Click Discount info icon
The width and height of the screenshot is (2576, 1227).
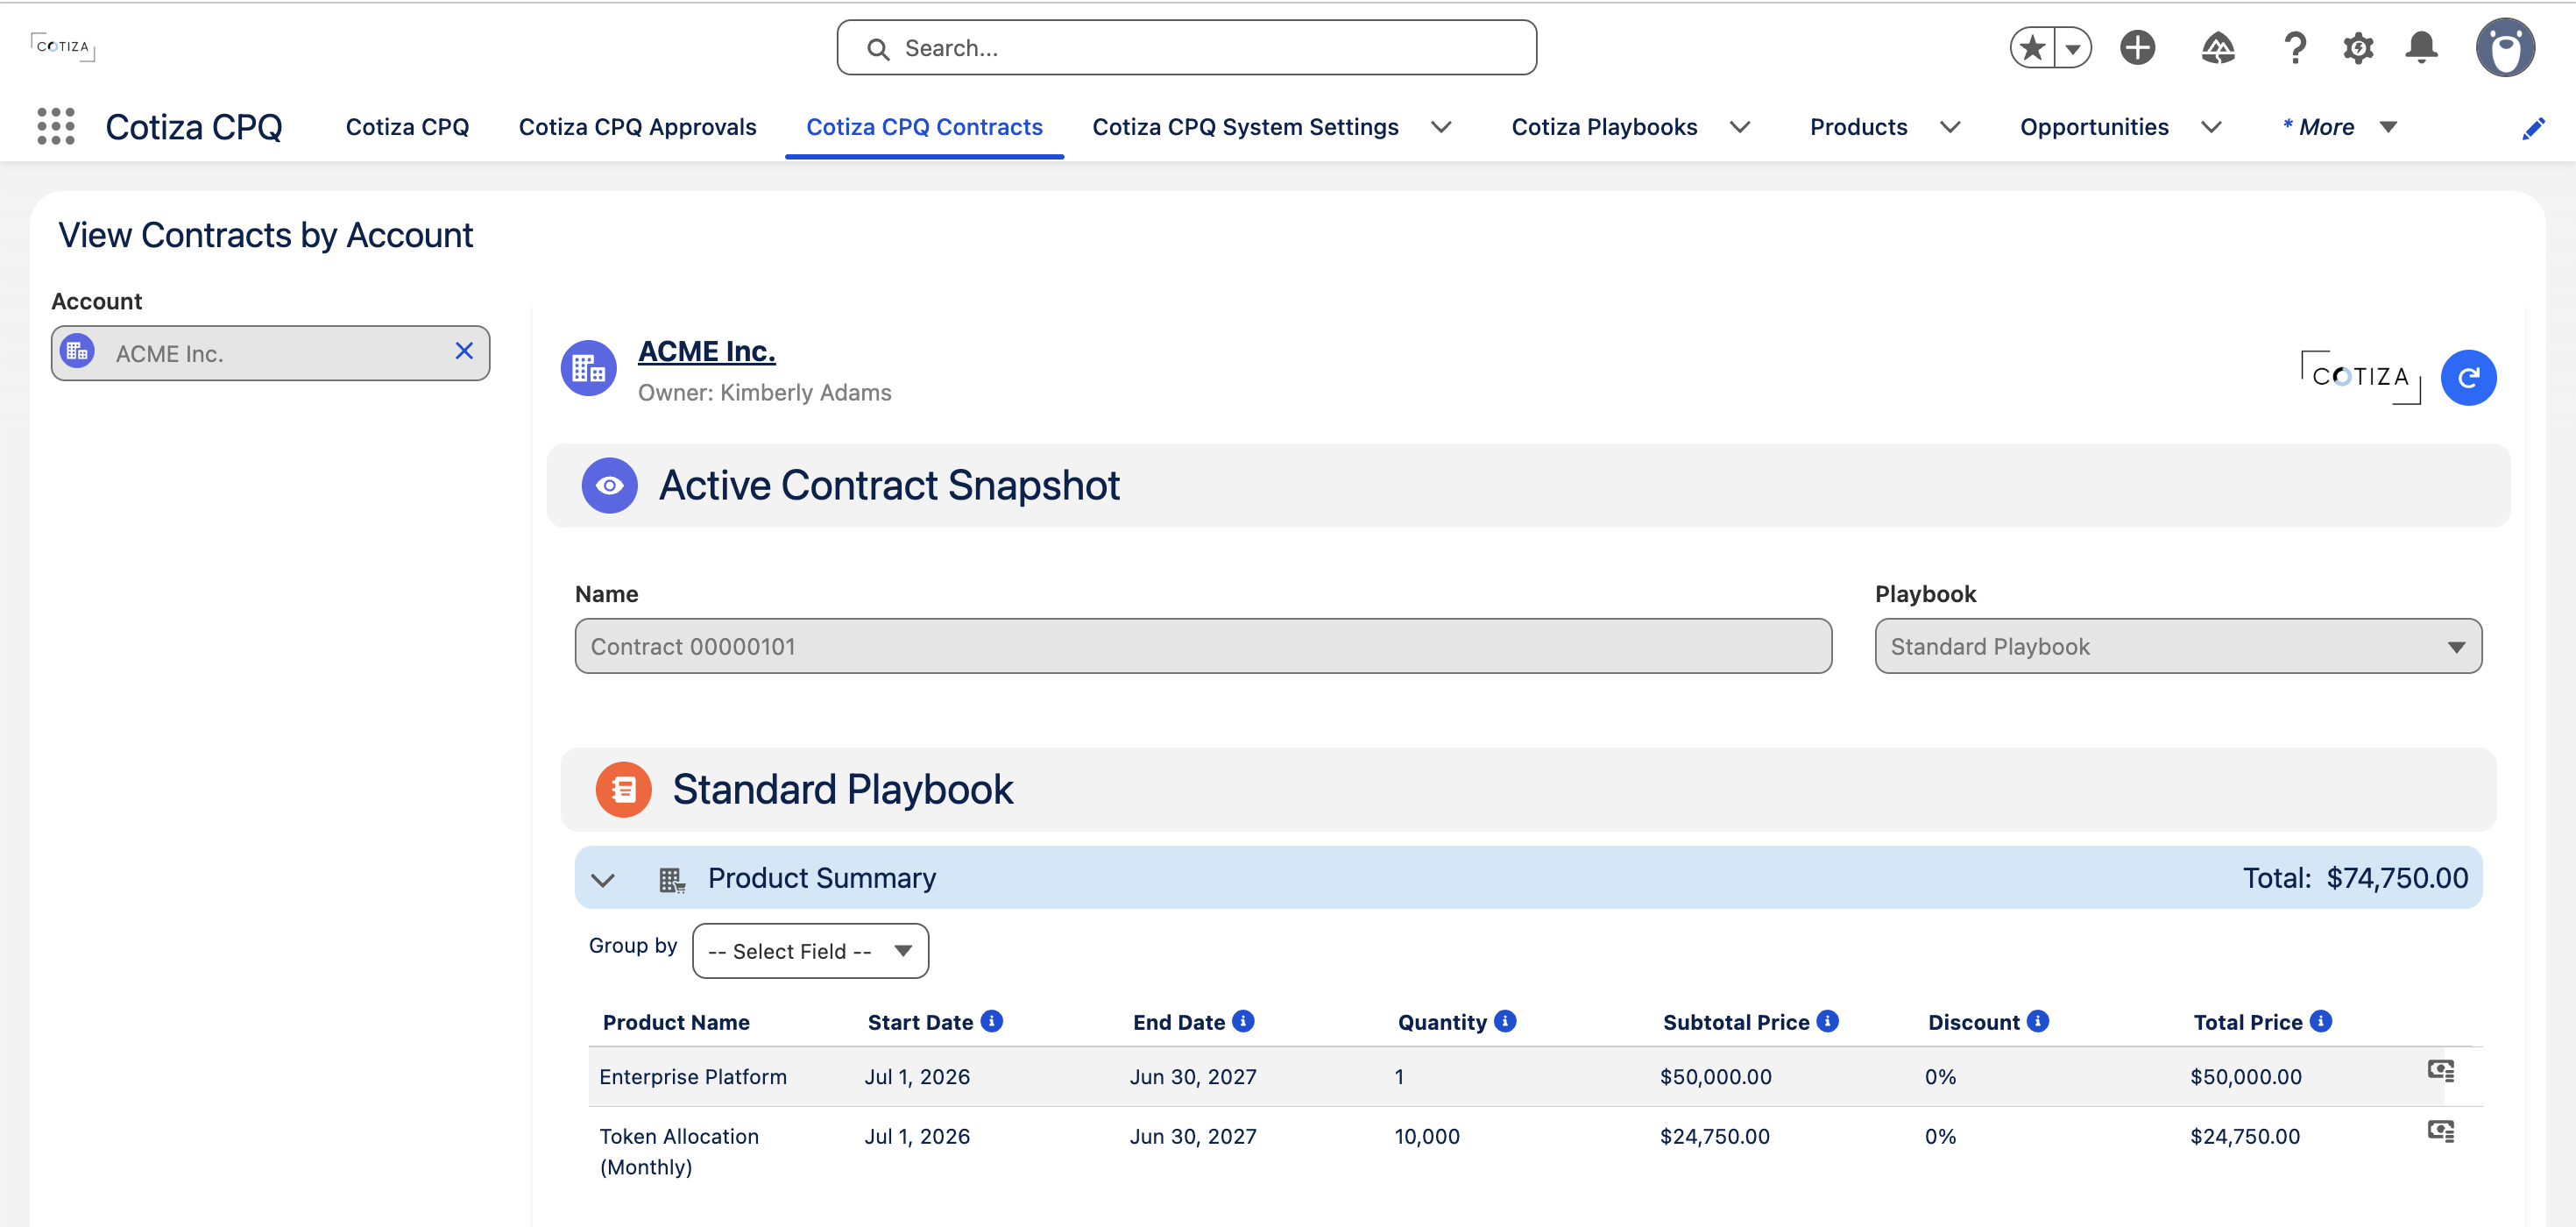pyautogui.click(x=2037, y=1021)
